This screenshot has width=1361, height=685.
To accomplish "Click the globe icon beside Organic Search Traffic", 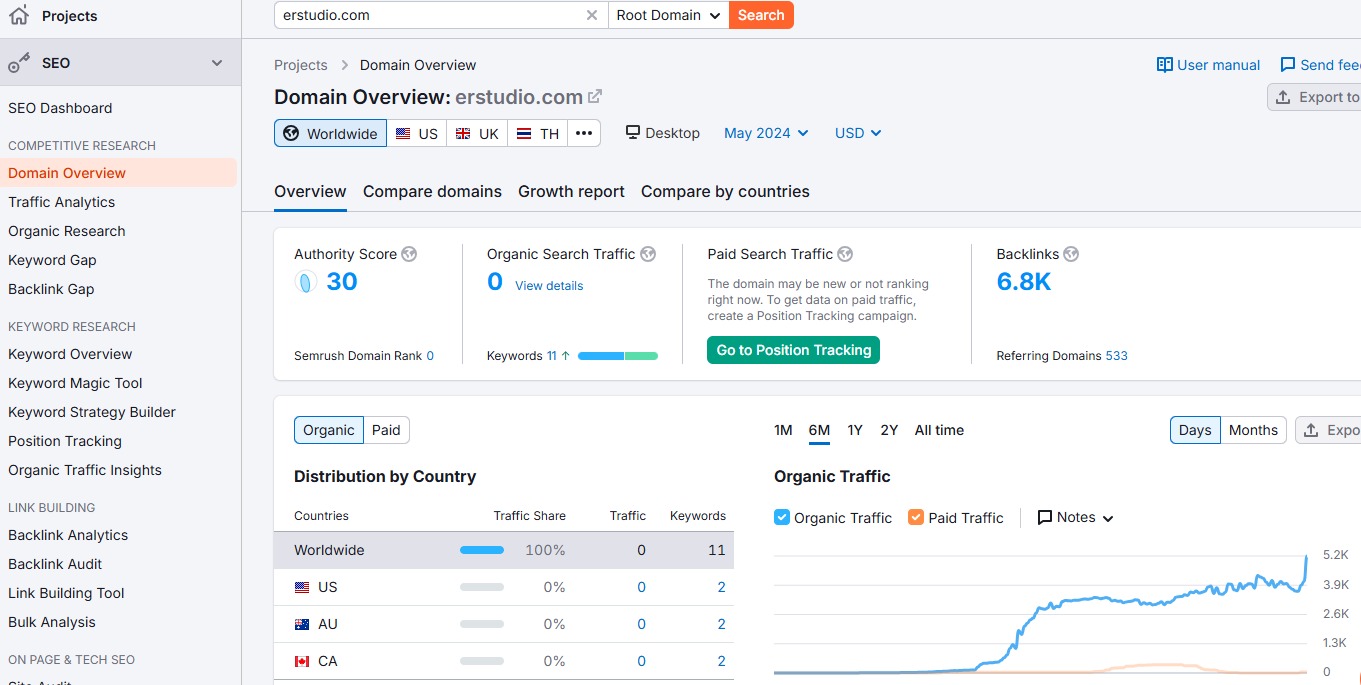I will coord(648,254).
